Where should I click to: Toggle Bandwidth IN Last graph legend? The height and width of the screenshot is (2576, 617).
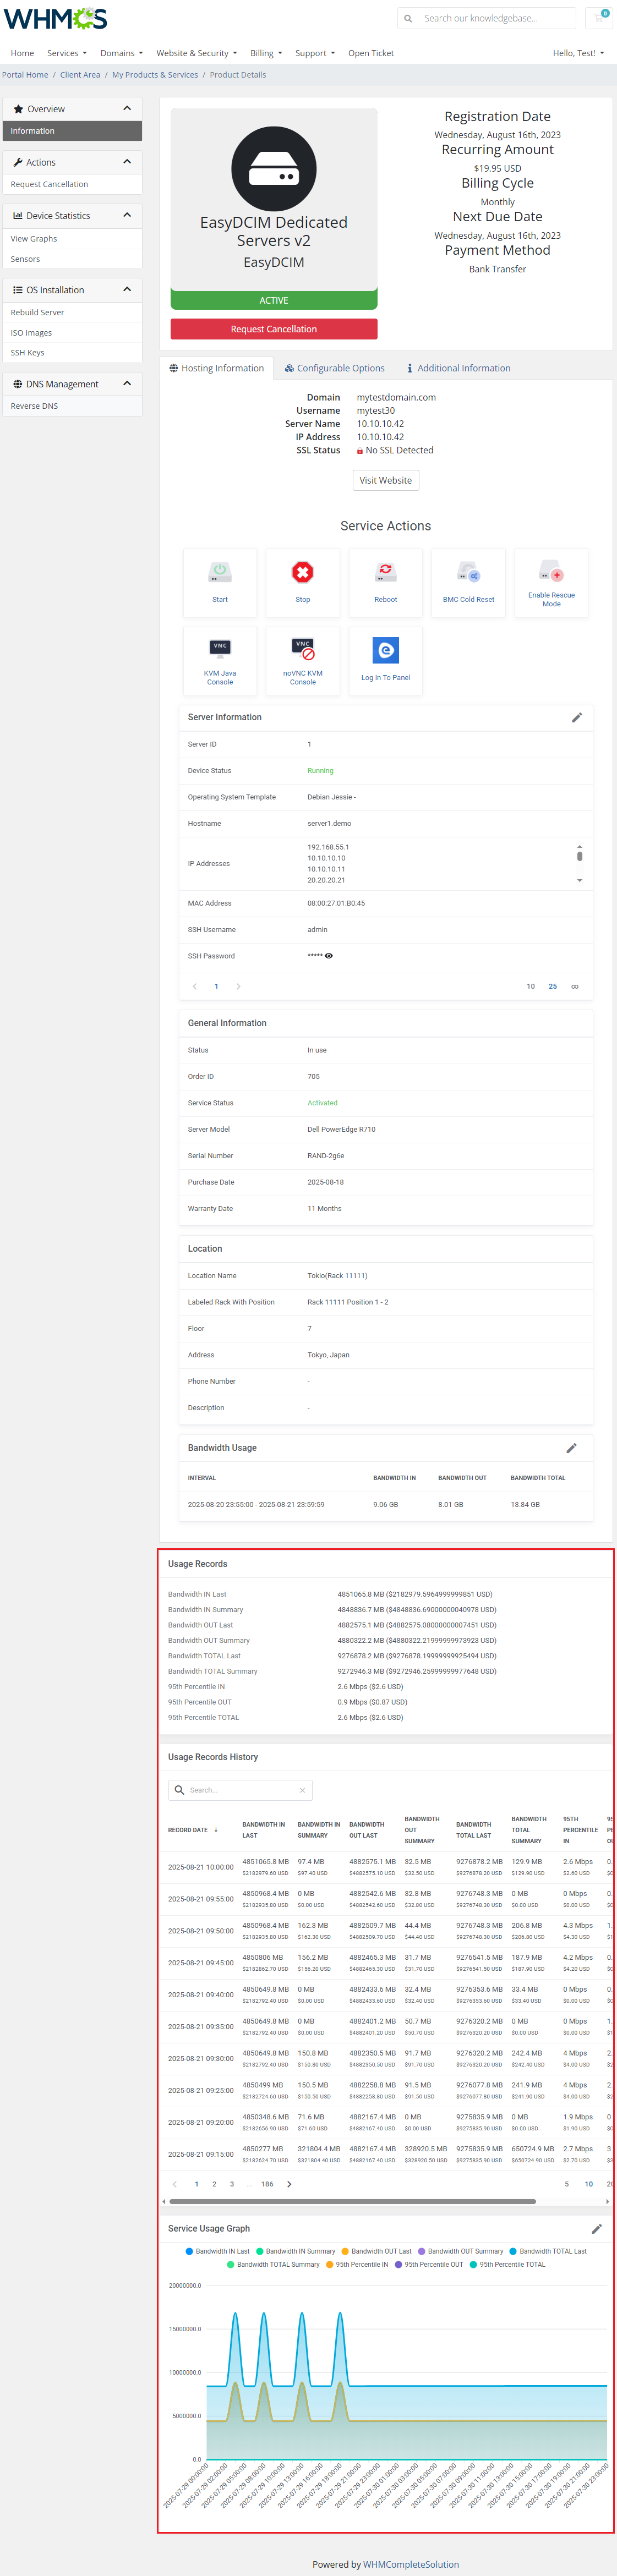click(217, 2251)
